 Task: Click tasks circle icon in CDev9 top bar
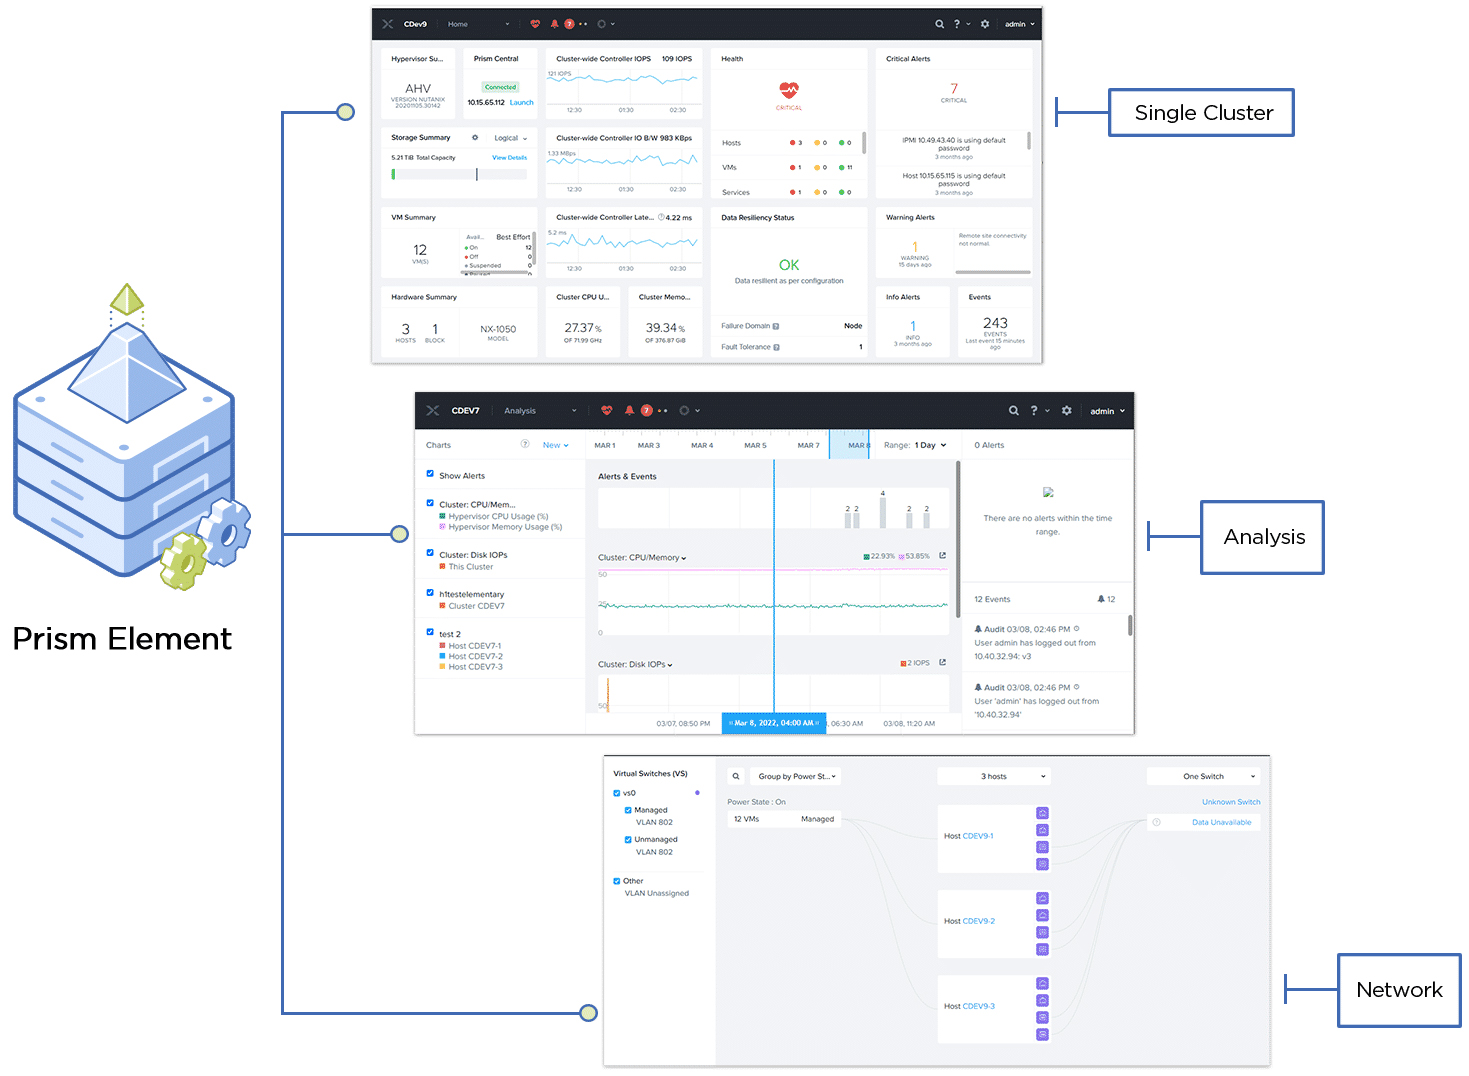point(602,24)
